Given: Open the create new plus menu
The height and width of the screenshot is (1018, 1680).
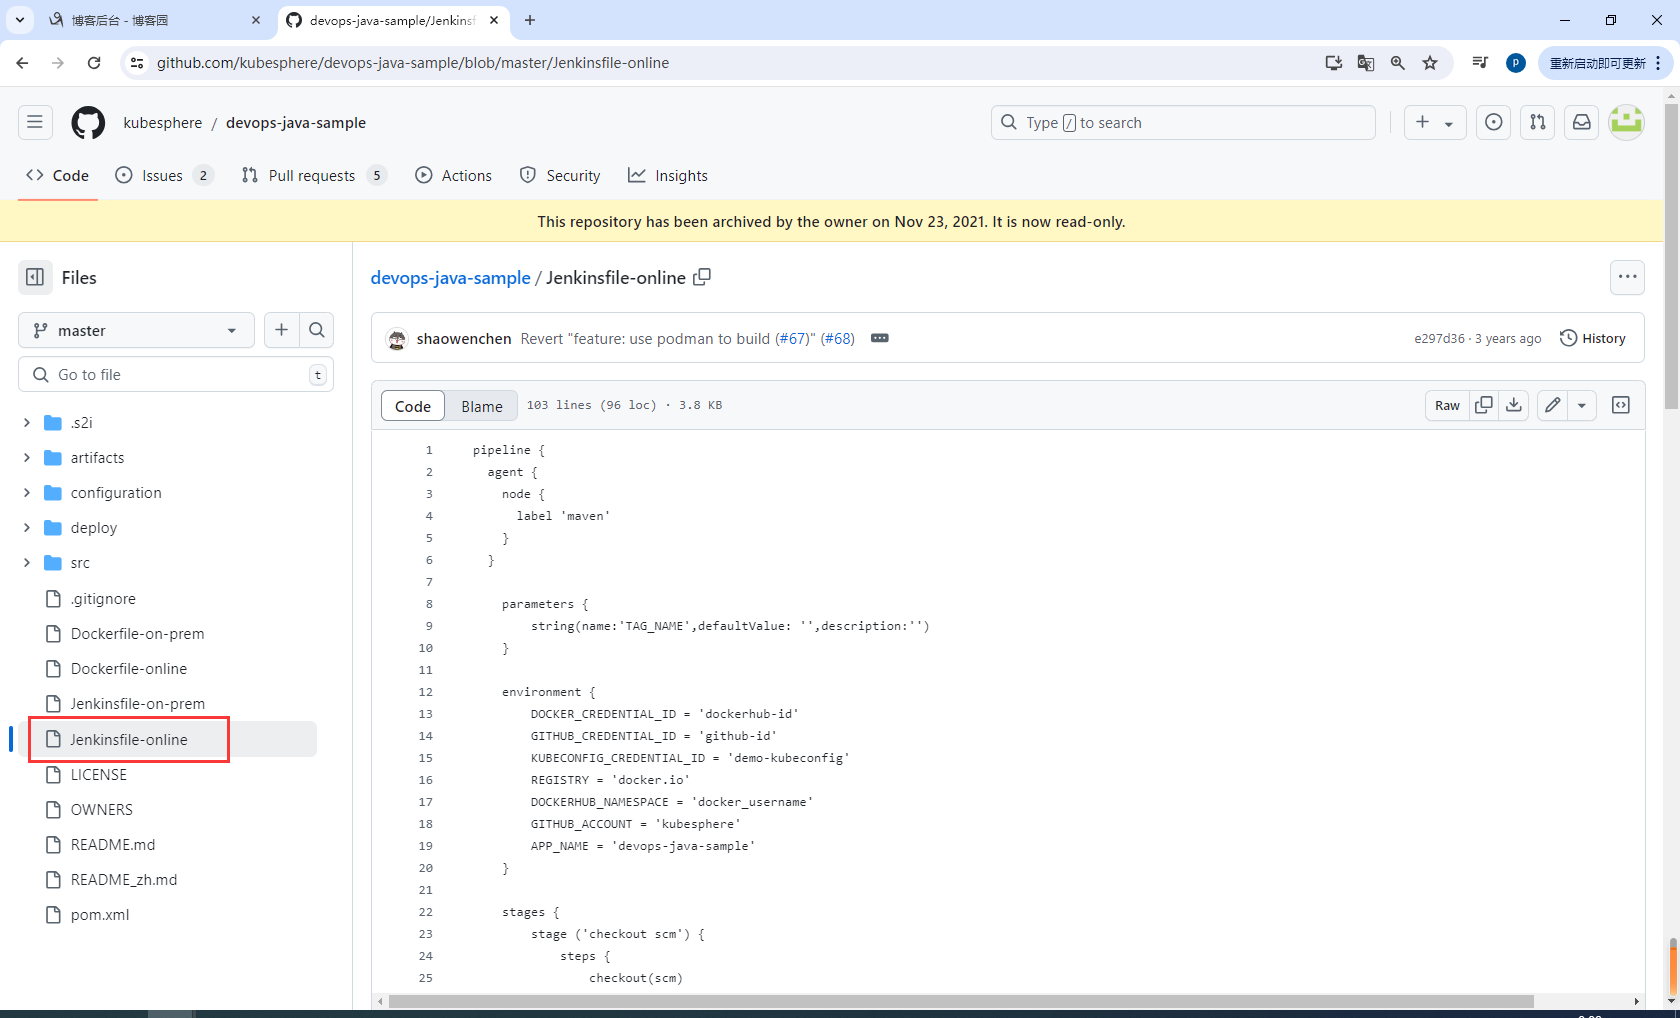Looking at the screenshot, I should coord(1435,122).
